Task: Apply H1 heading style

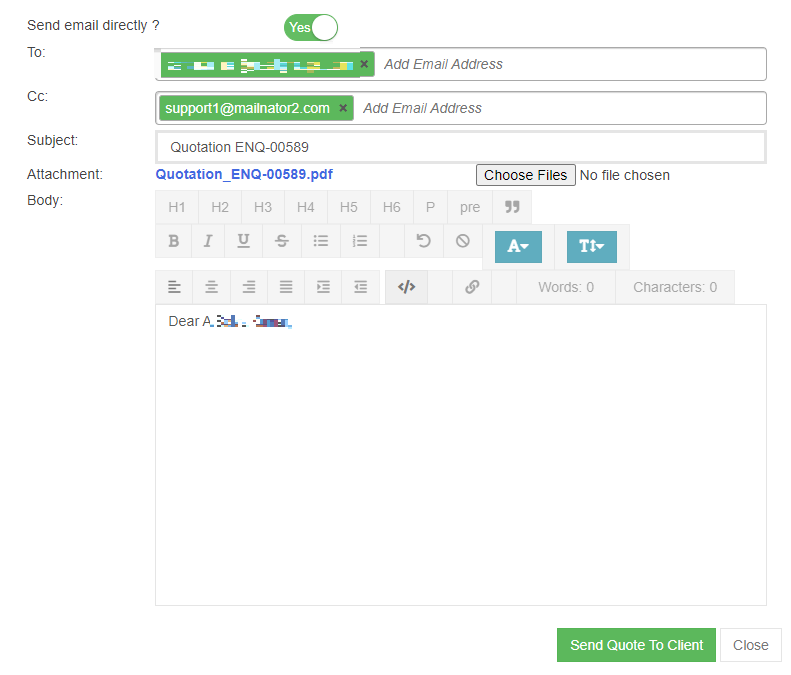Action: (177, 207)
